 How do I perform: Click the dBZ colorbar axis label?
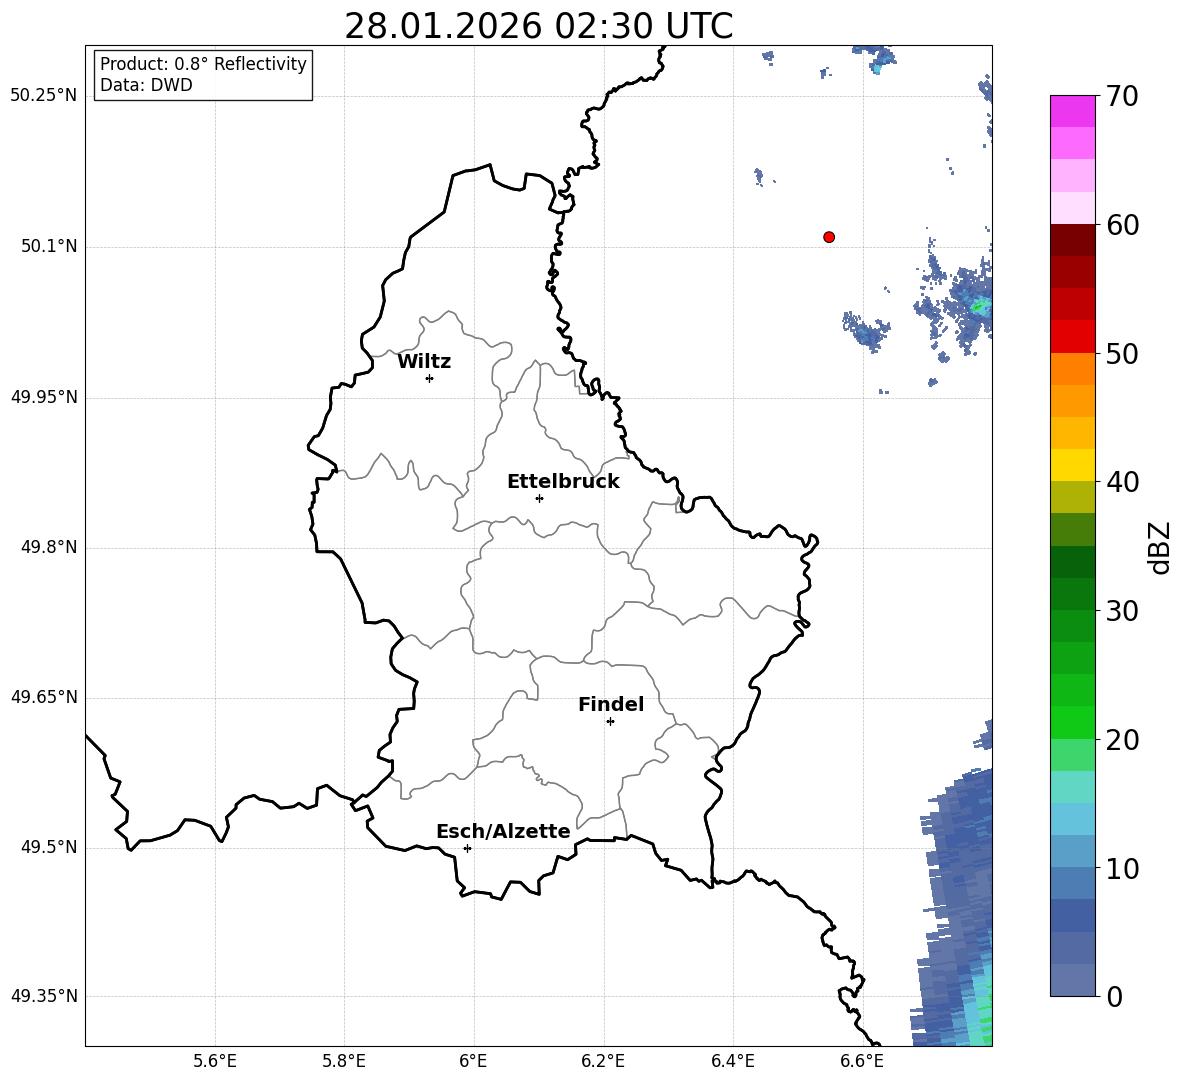tap(1161, 547)
